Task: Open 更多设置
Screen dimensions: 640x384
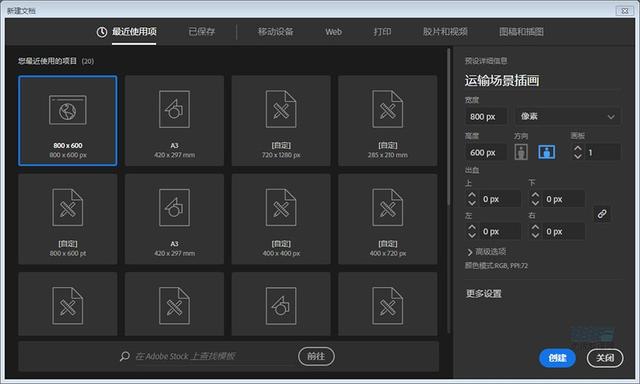Action: [x=484, y=293]
